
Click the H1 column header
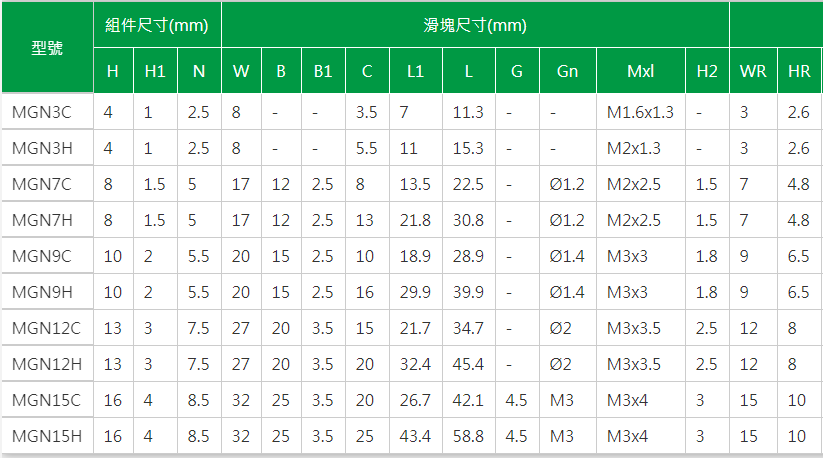click(x=155, y=71)
